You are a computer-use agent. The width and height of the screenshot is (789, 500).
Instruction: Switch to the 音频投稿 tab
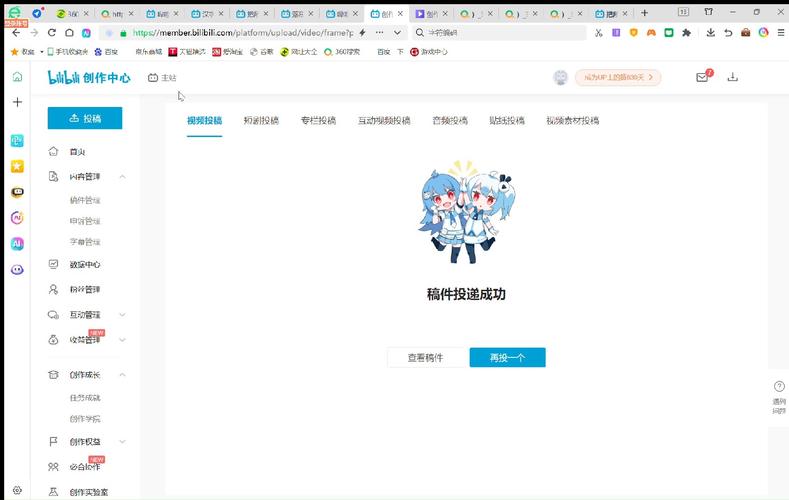click(x=450, y=120)
